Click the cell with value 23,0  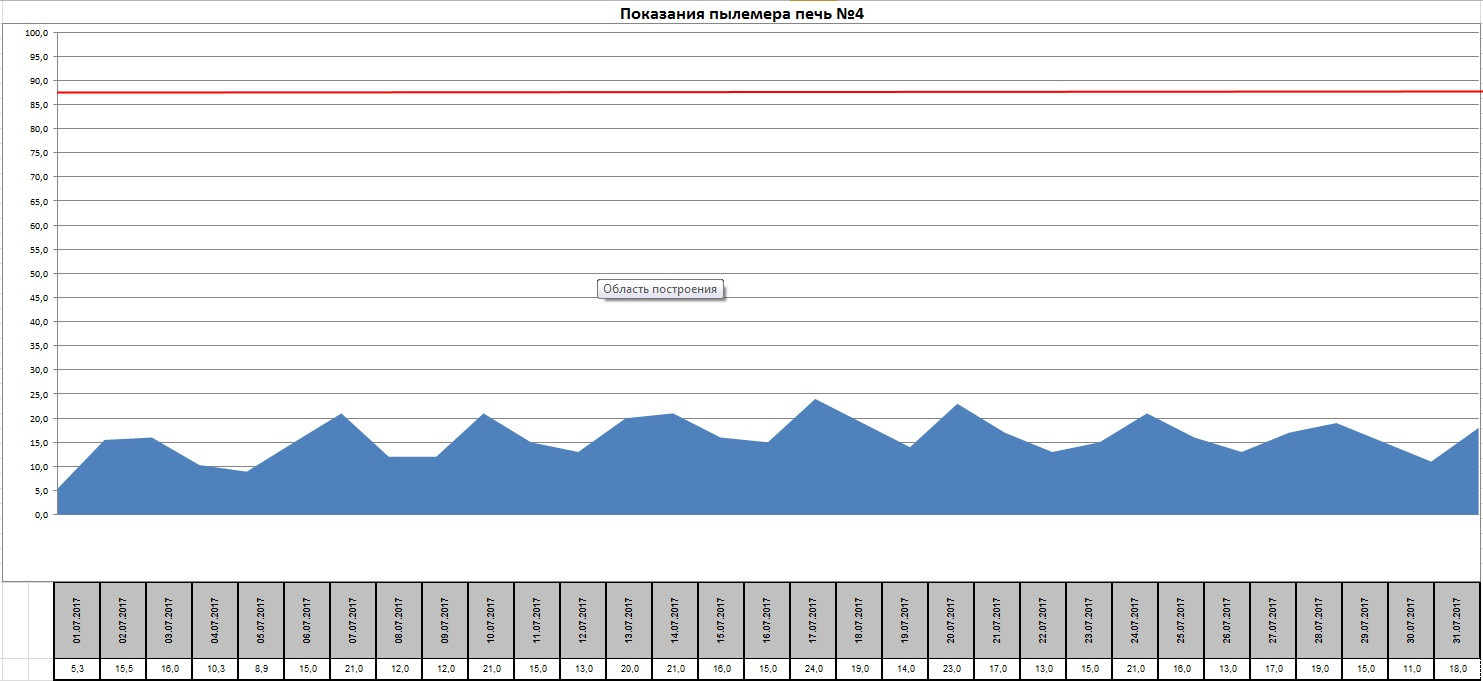click(x=951, y=668)
